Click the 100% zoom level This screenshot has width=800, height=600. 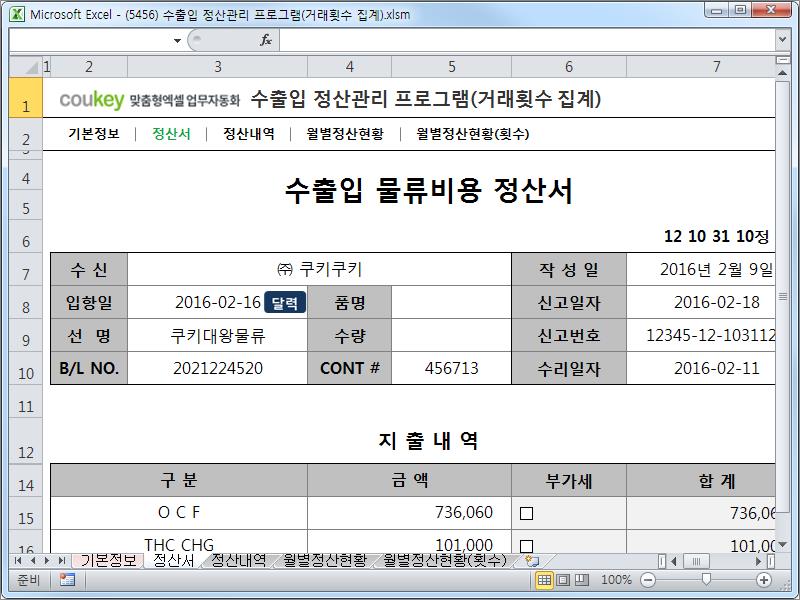pos(616,580)
